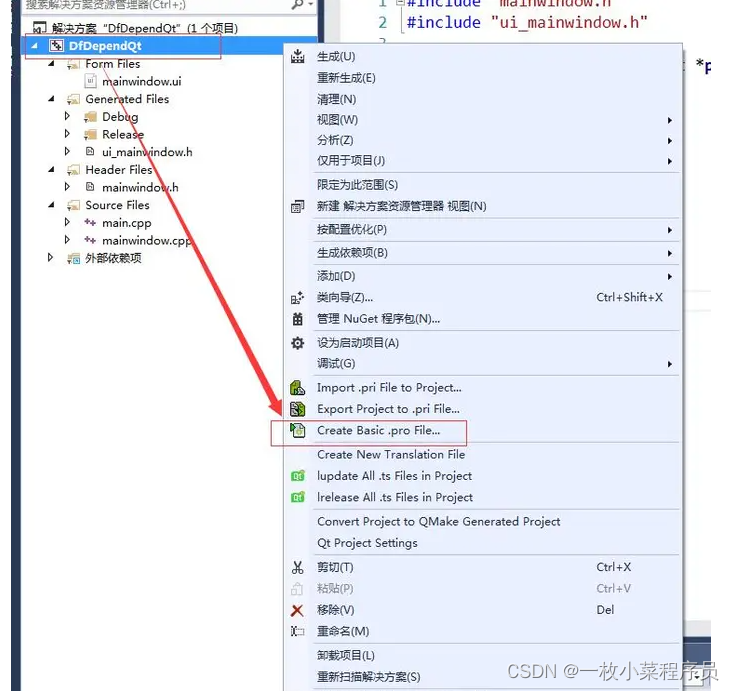
Task: Expand the 外部依赖项 node
Action: tap(51, 257)
